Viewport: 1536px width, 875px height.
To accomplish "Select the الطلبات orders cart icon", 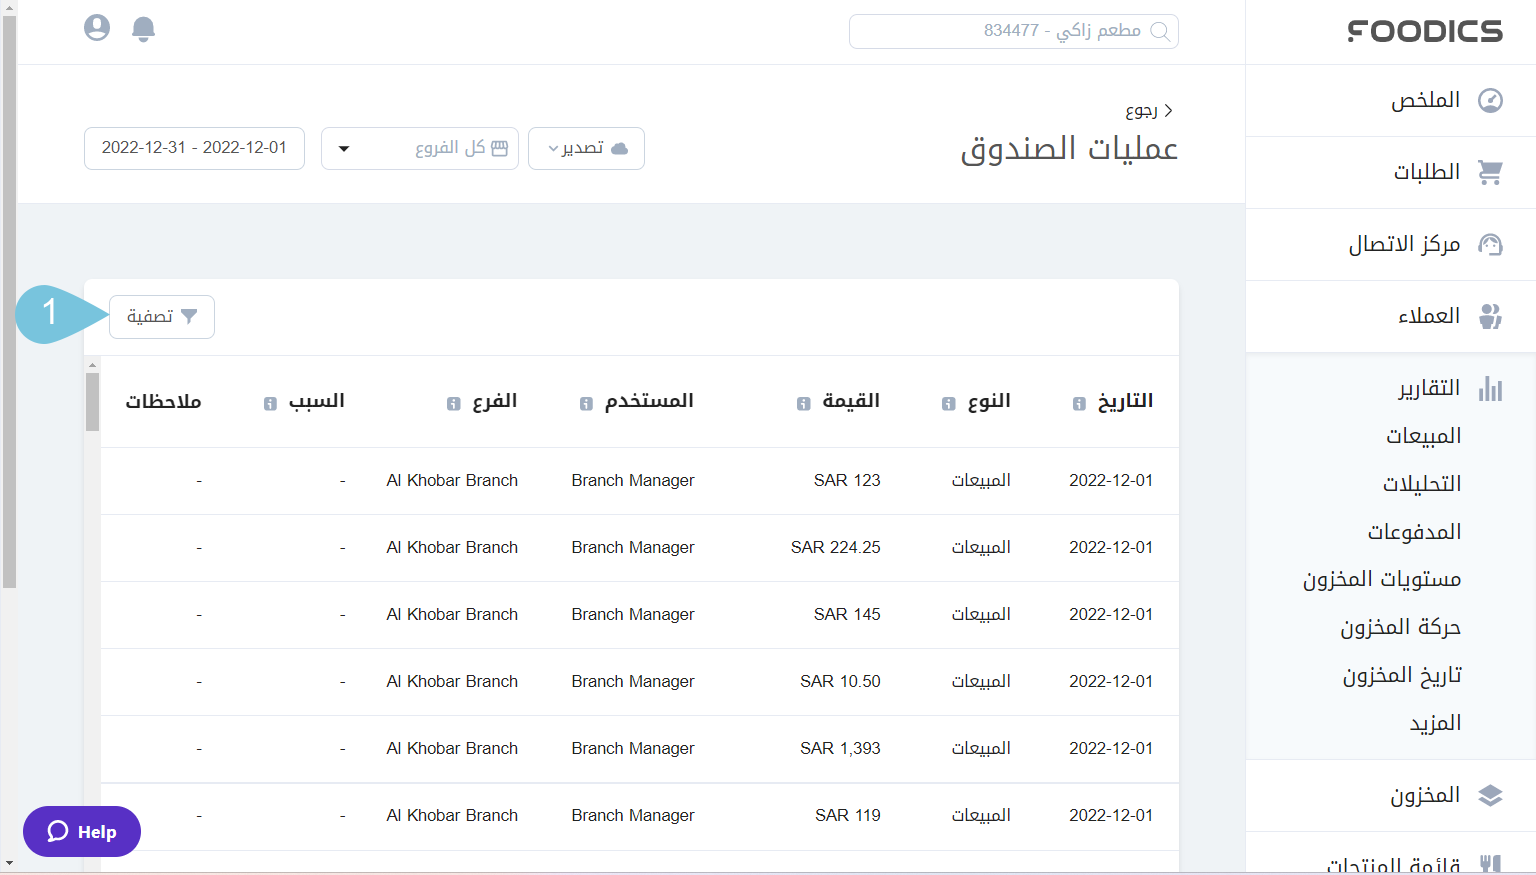I will 1491,172.
